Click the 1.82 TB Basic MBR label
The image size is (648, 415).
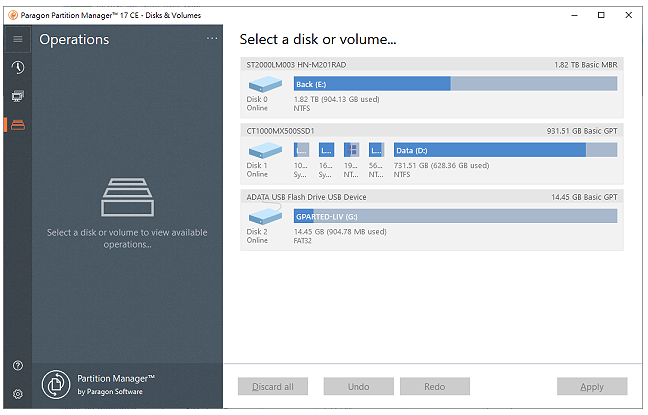(586, 65)
